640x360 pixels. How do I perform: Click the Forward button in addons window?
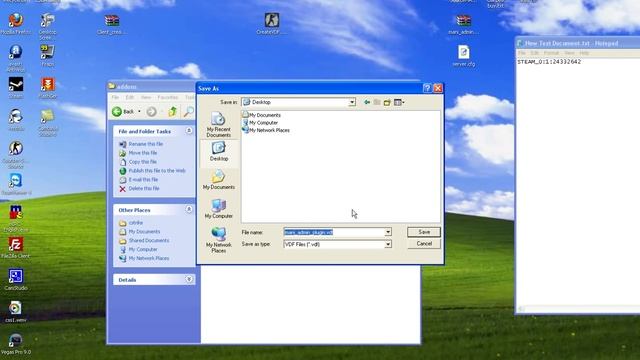[151, 111]
